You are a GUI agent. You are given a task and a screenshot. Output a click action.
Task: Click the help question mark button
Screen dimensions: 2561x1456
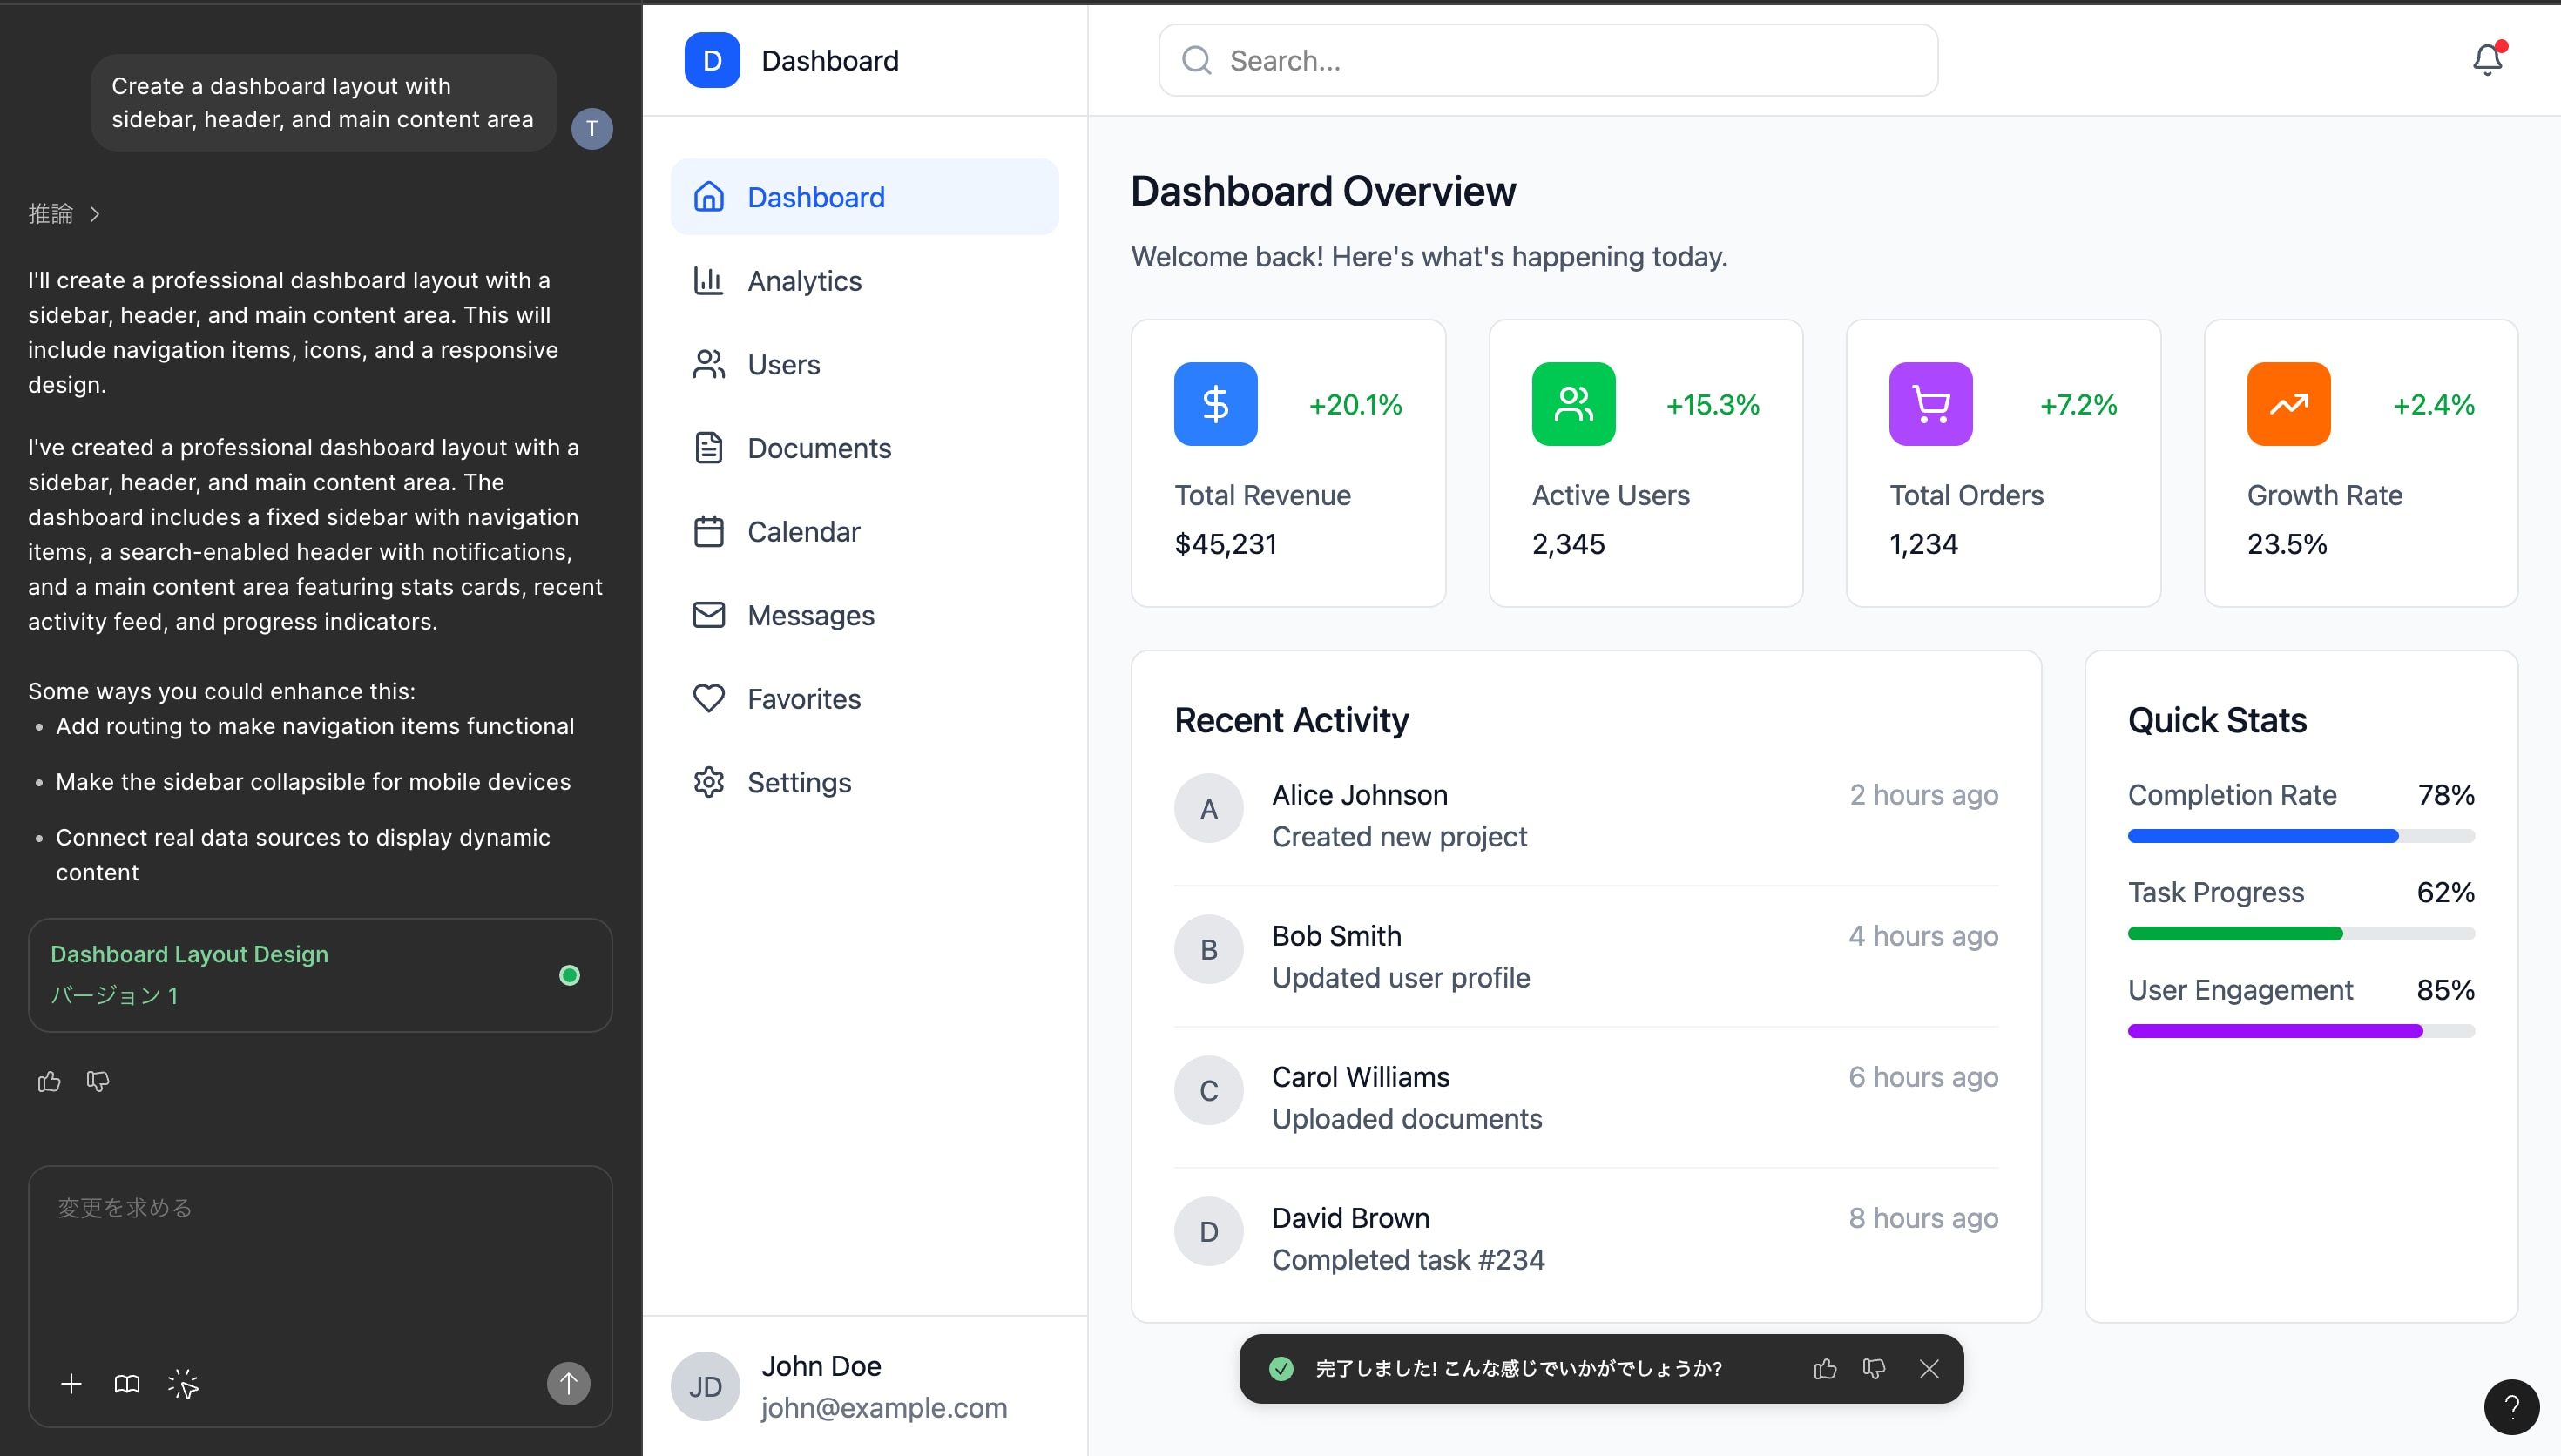[2511, 1407]
